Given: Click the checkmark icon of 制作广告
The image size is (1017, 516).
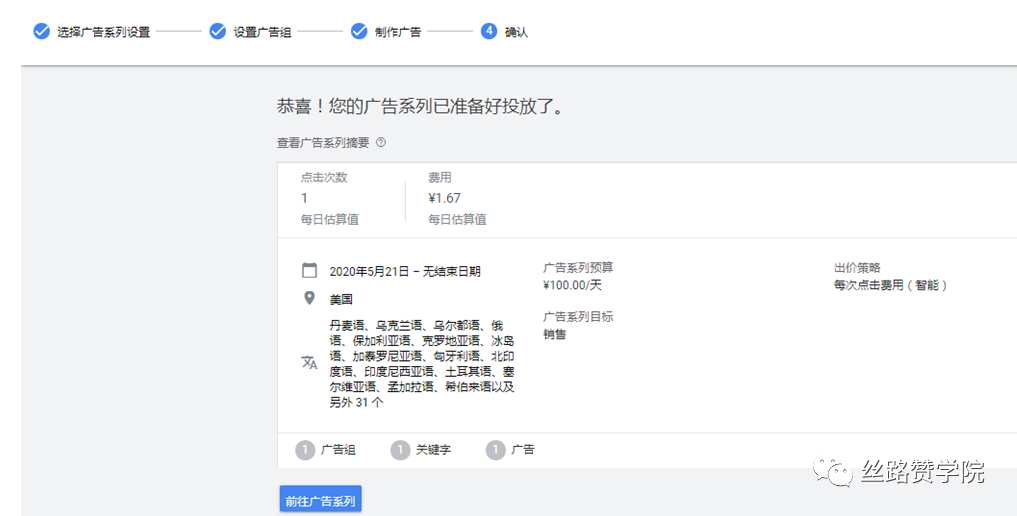Looking at the screenshot, I should pos(359,31).
